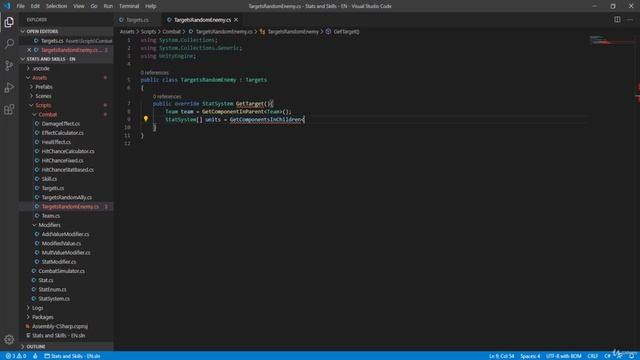This screenshot has width=640, height=360.
Task: Open HitChanceCalculator.cs file
Action: 68,151
